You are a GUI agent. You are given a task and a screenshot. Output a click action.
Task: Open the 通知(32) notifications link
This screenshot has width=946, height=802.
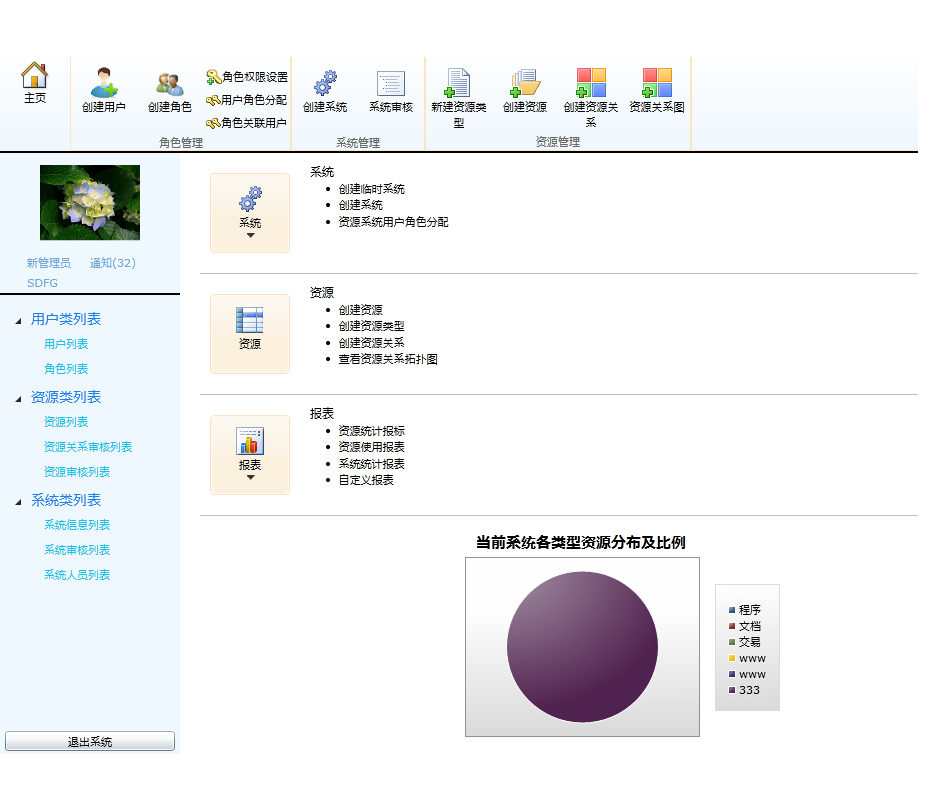pyautogui.click(x=113, y=263)
